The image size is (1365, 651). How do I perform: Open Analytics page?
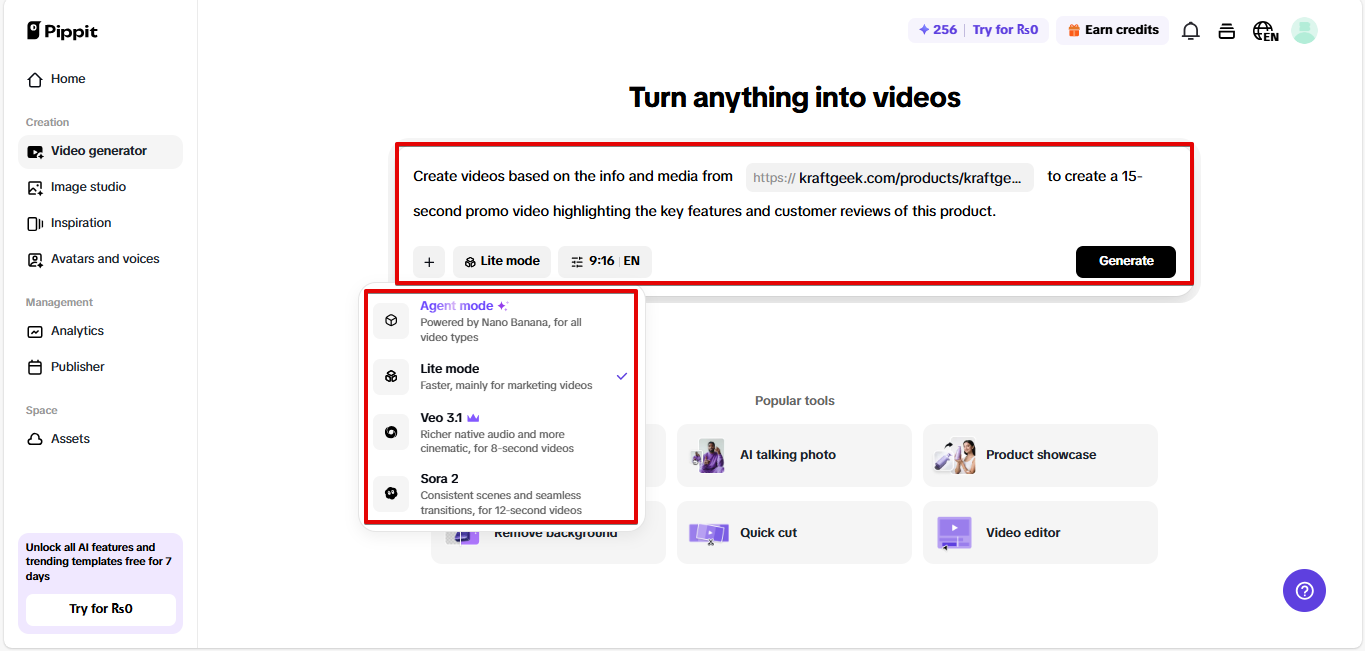(x=100, y=332)
